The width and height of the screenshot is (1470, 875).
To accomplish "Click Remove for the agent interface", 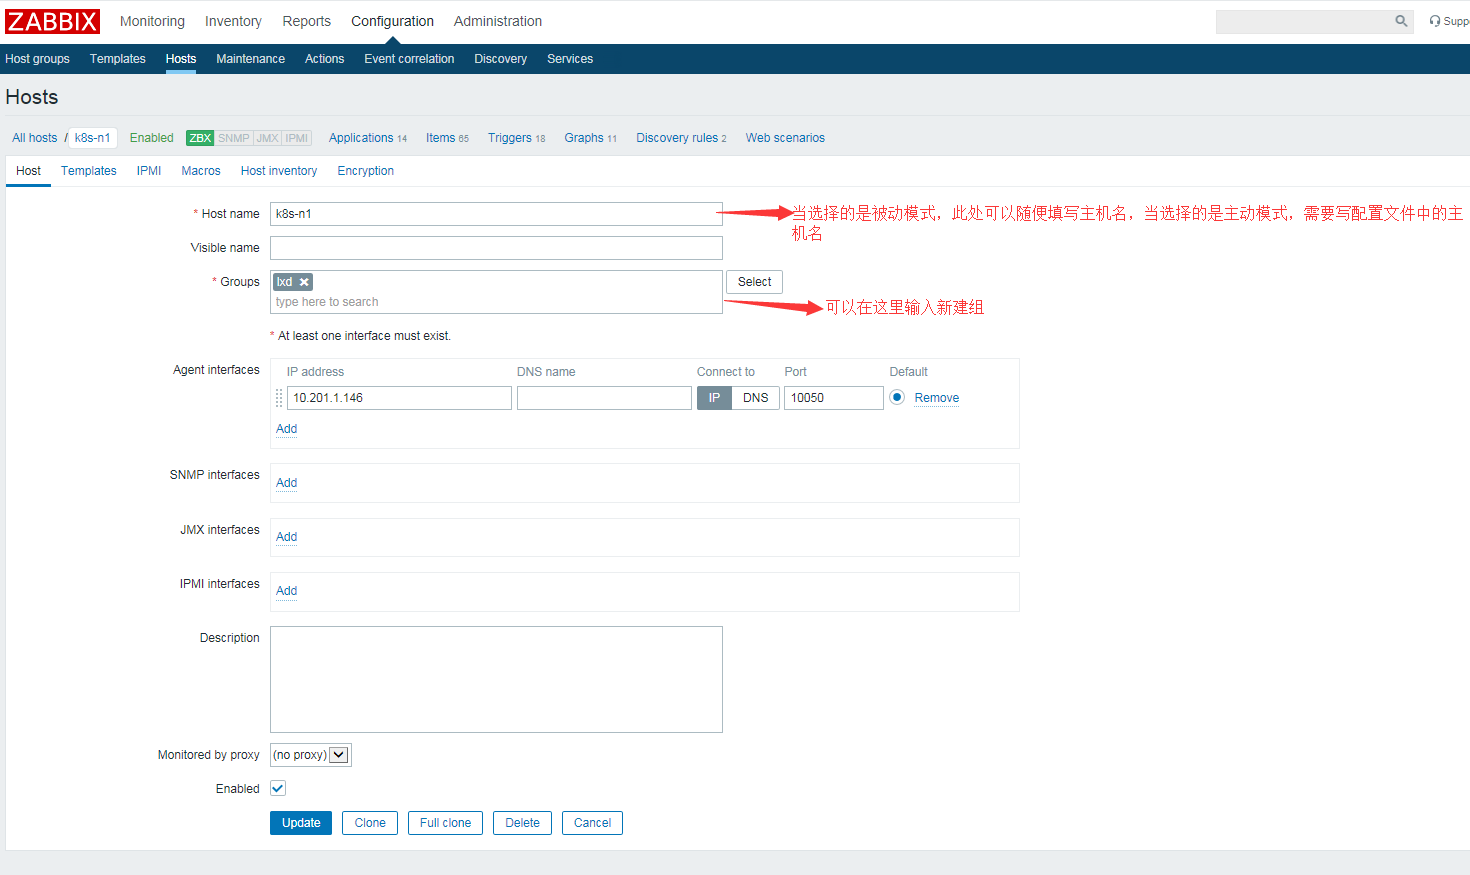I will pos(936,398).
